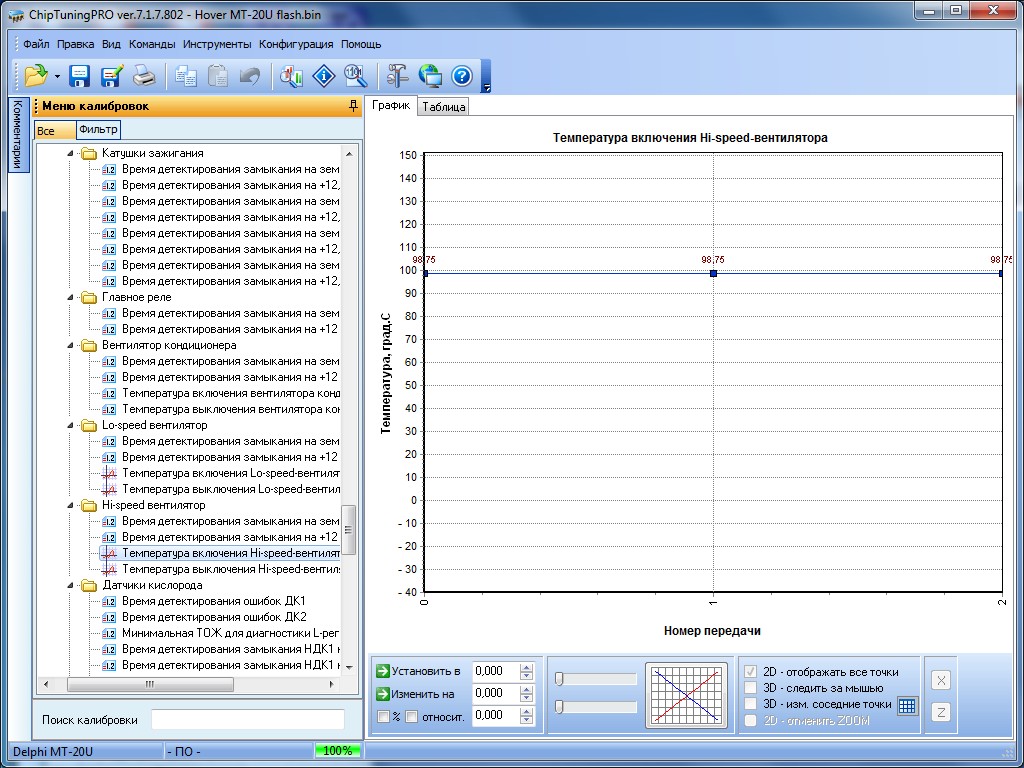This screenshot has height=768, width=1024.
Task: Click the crossed-lines graph interpolation button
Action: [x=686, y=694]
